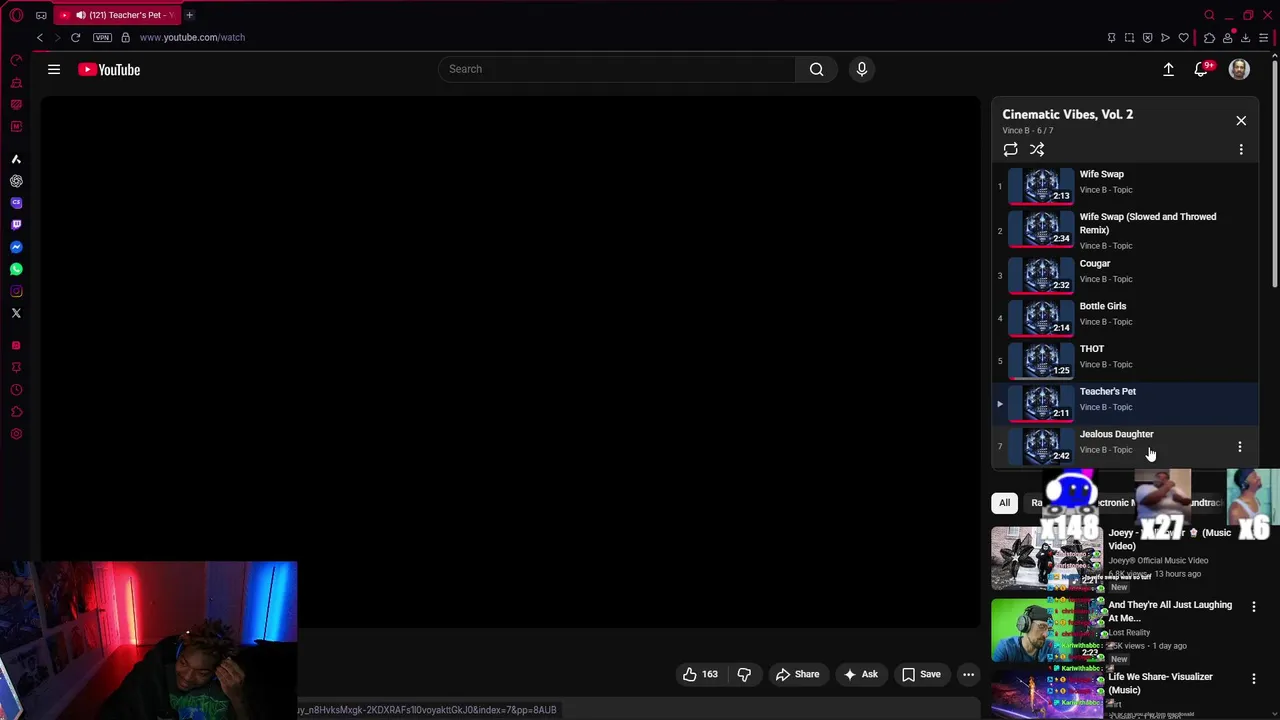This screenshot has width=1280, height=720.
Task: Click the Share button
Action: click(x=797, y=674)
